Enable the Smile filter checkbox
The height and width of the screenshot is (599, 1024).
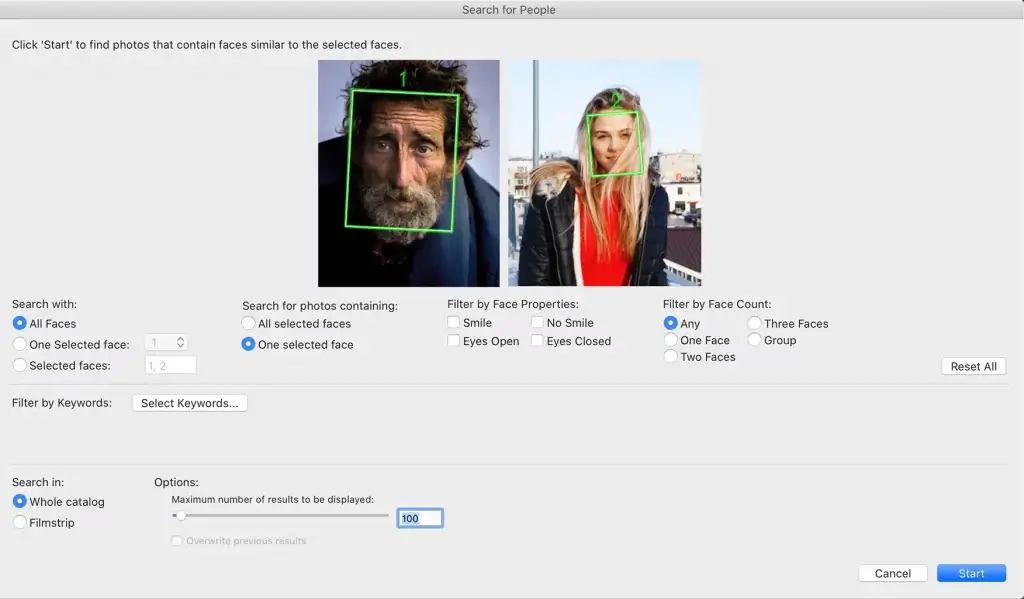[454, 323]
